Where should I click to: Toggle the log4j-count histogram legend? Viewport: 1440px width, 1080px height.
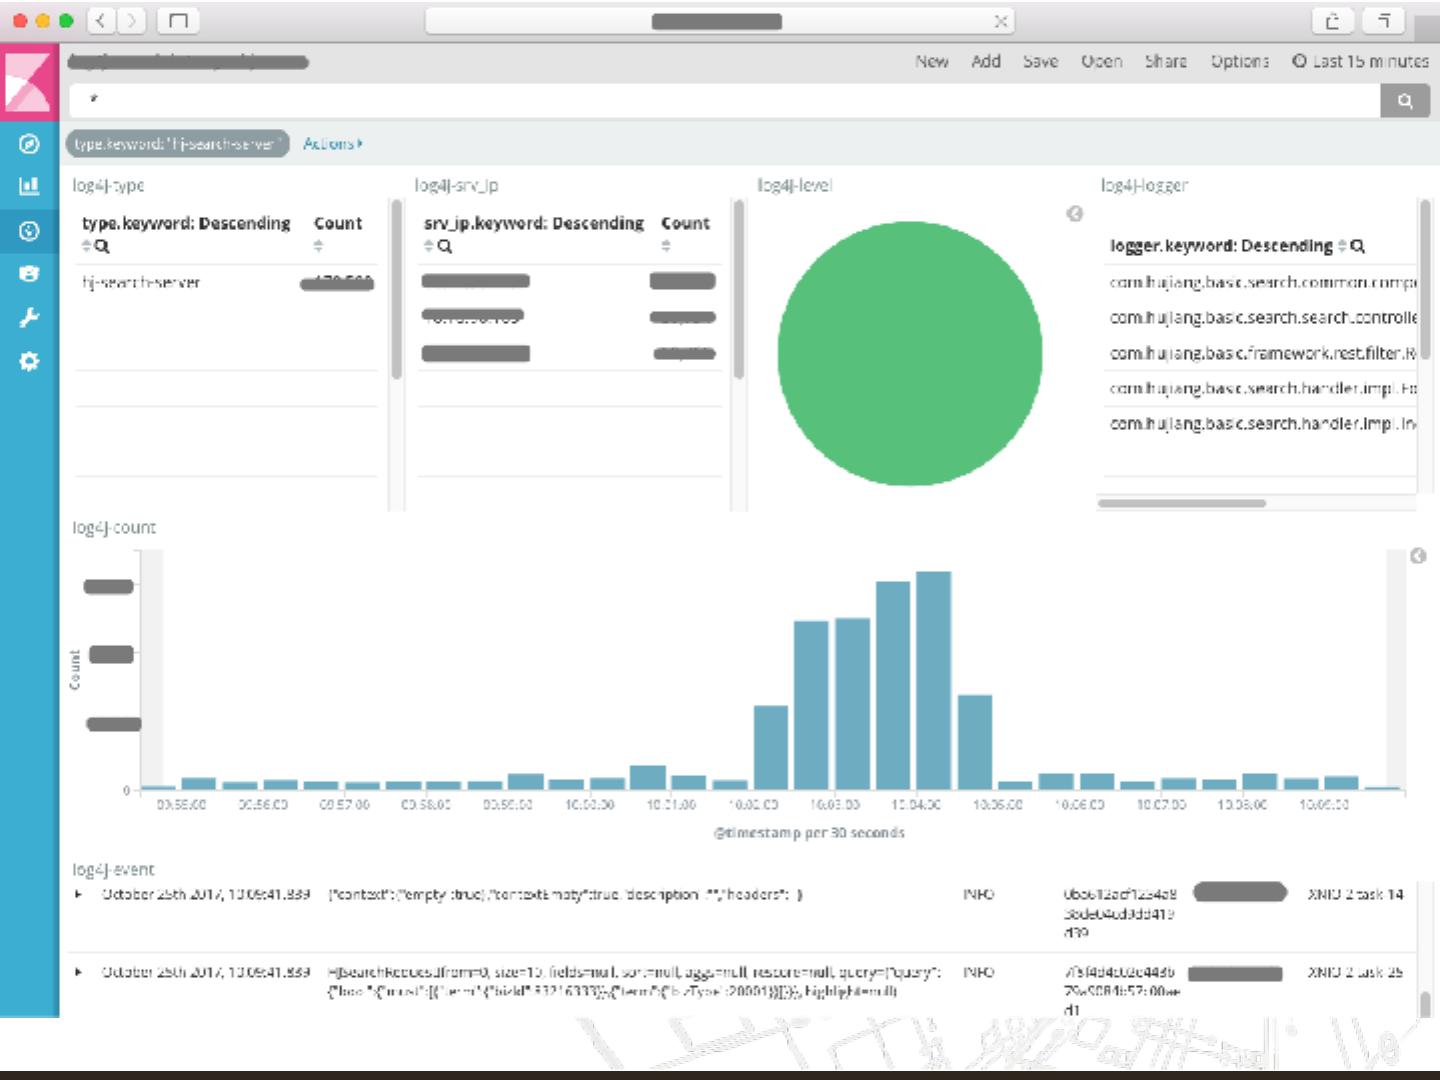(1417, 556)
